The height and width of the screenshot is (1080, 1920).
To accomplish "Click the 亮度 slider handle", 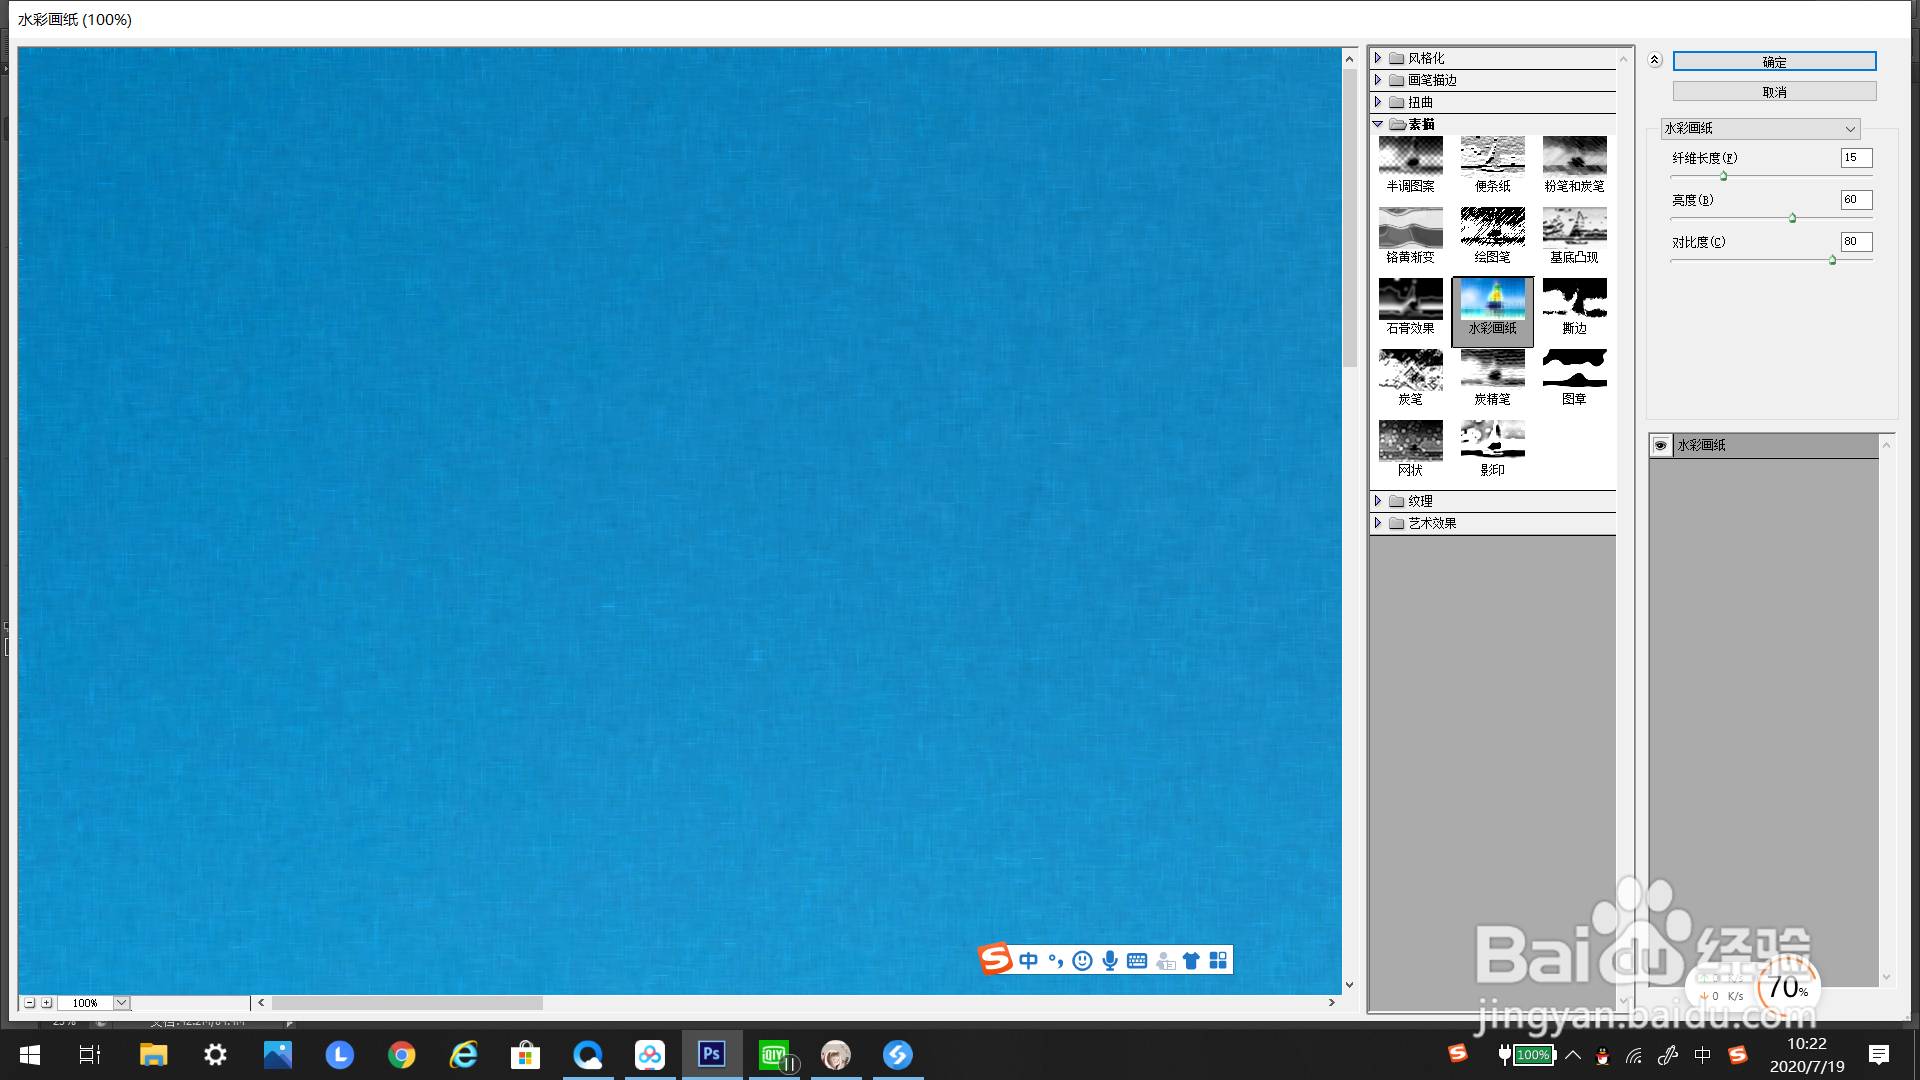I will pos(1792,218).
